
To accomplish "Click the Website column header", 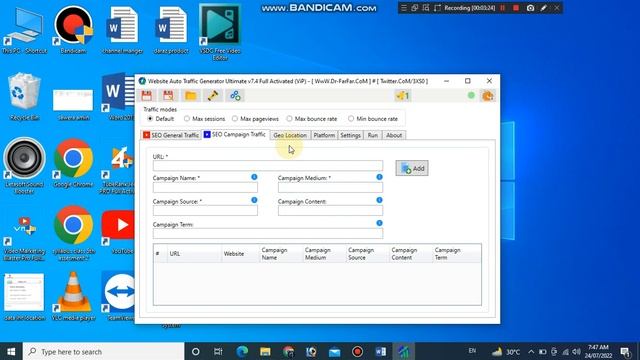I will point(240,253).
